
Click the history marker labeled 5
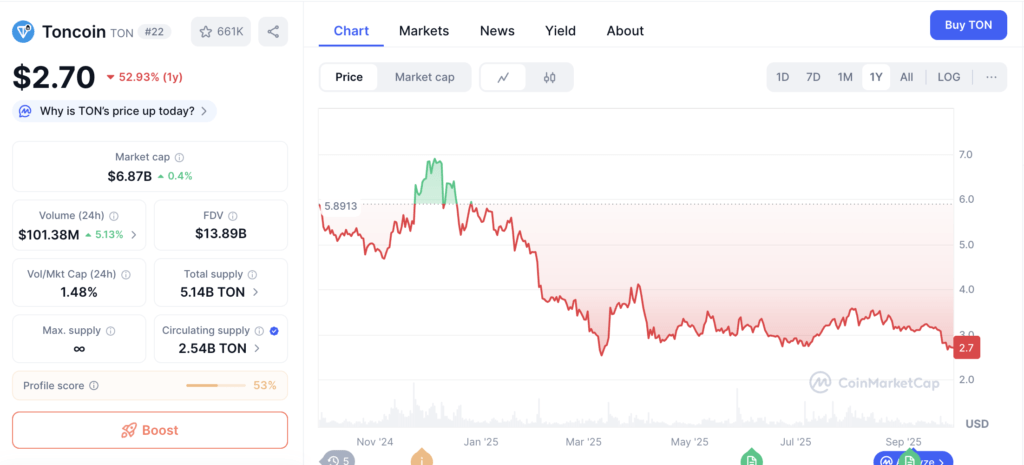pos(338,460)
